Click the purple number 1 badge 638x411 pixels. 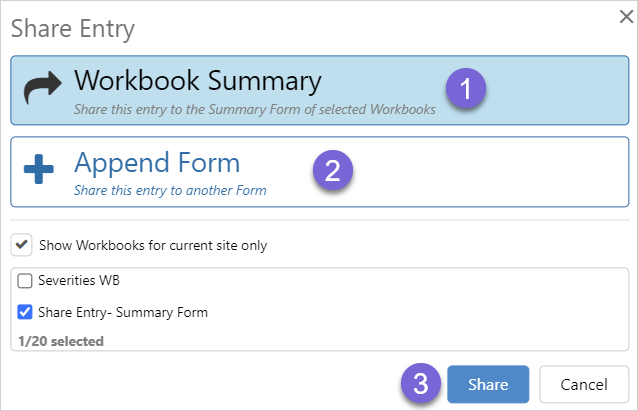[463, 87]
